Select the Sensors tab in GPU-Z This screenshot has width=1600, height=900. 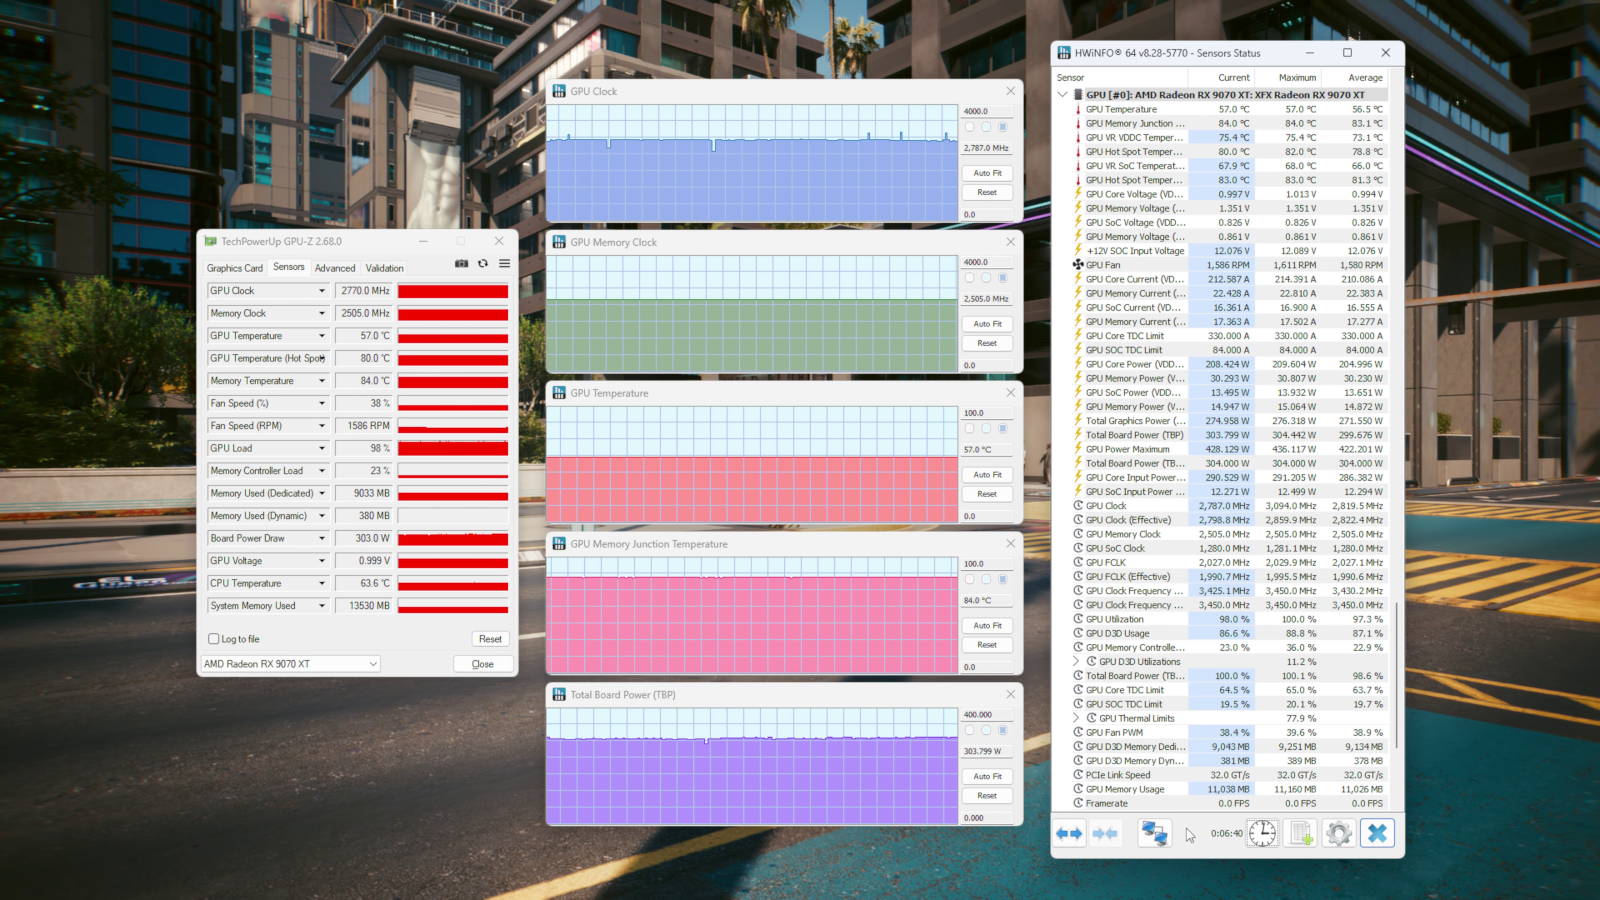(289, 267)
